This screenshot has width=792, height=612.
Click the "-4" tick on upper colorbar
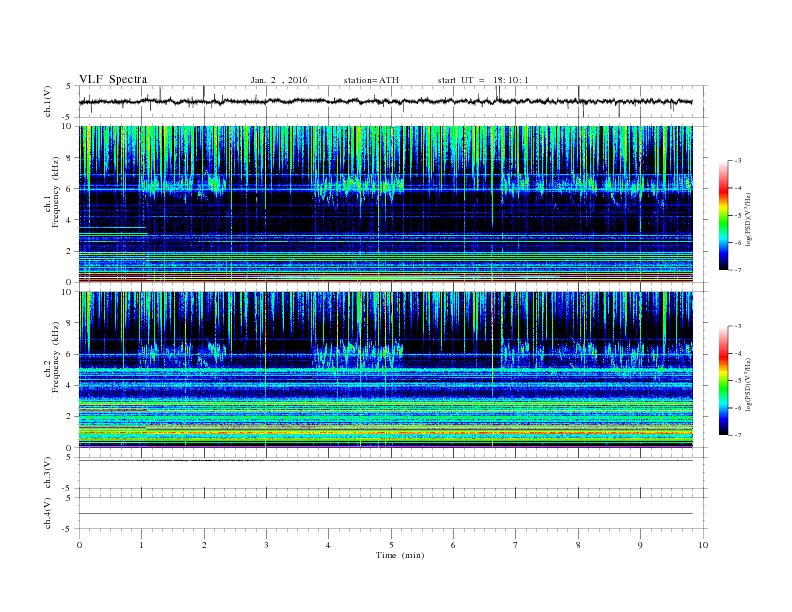738,188
